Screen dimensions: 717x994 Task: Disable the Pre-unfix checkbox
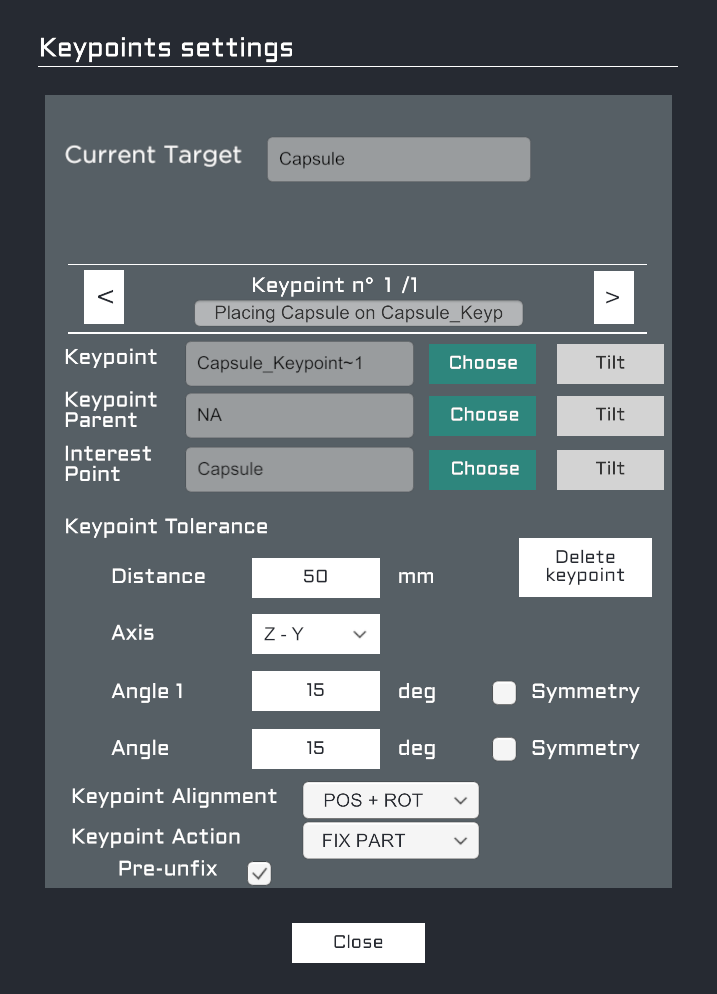259,873
